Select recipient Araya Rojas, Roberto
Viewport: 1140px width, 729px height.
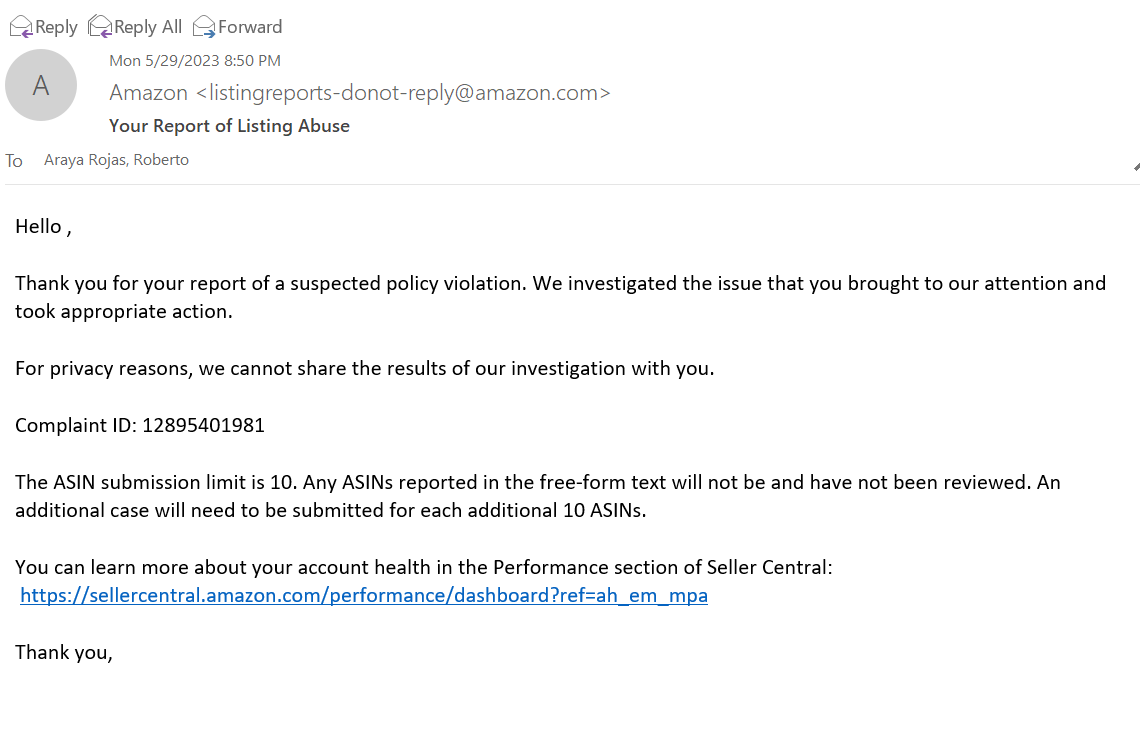pyautogui.click(x=116, y=160)
